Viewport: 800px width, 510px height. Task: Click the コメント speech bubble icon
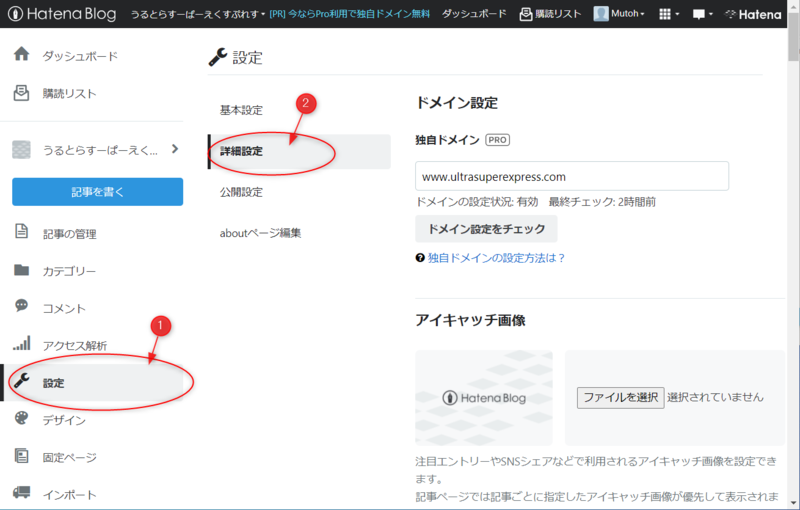tap(21, 305)
